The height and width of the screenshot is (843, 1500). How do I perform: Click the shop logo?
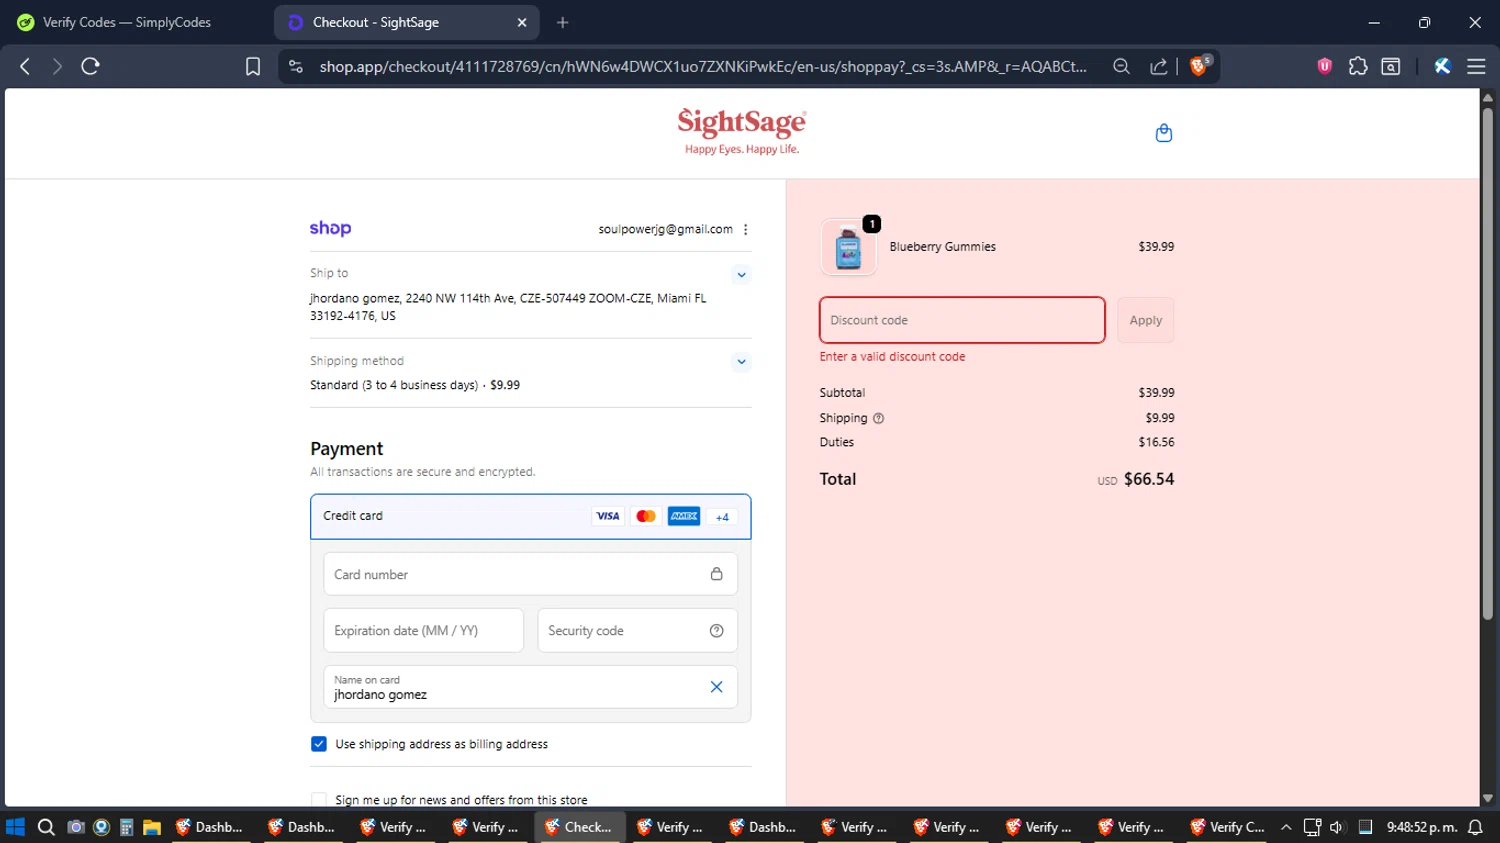pyautogui.click(x=330, y=228)
